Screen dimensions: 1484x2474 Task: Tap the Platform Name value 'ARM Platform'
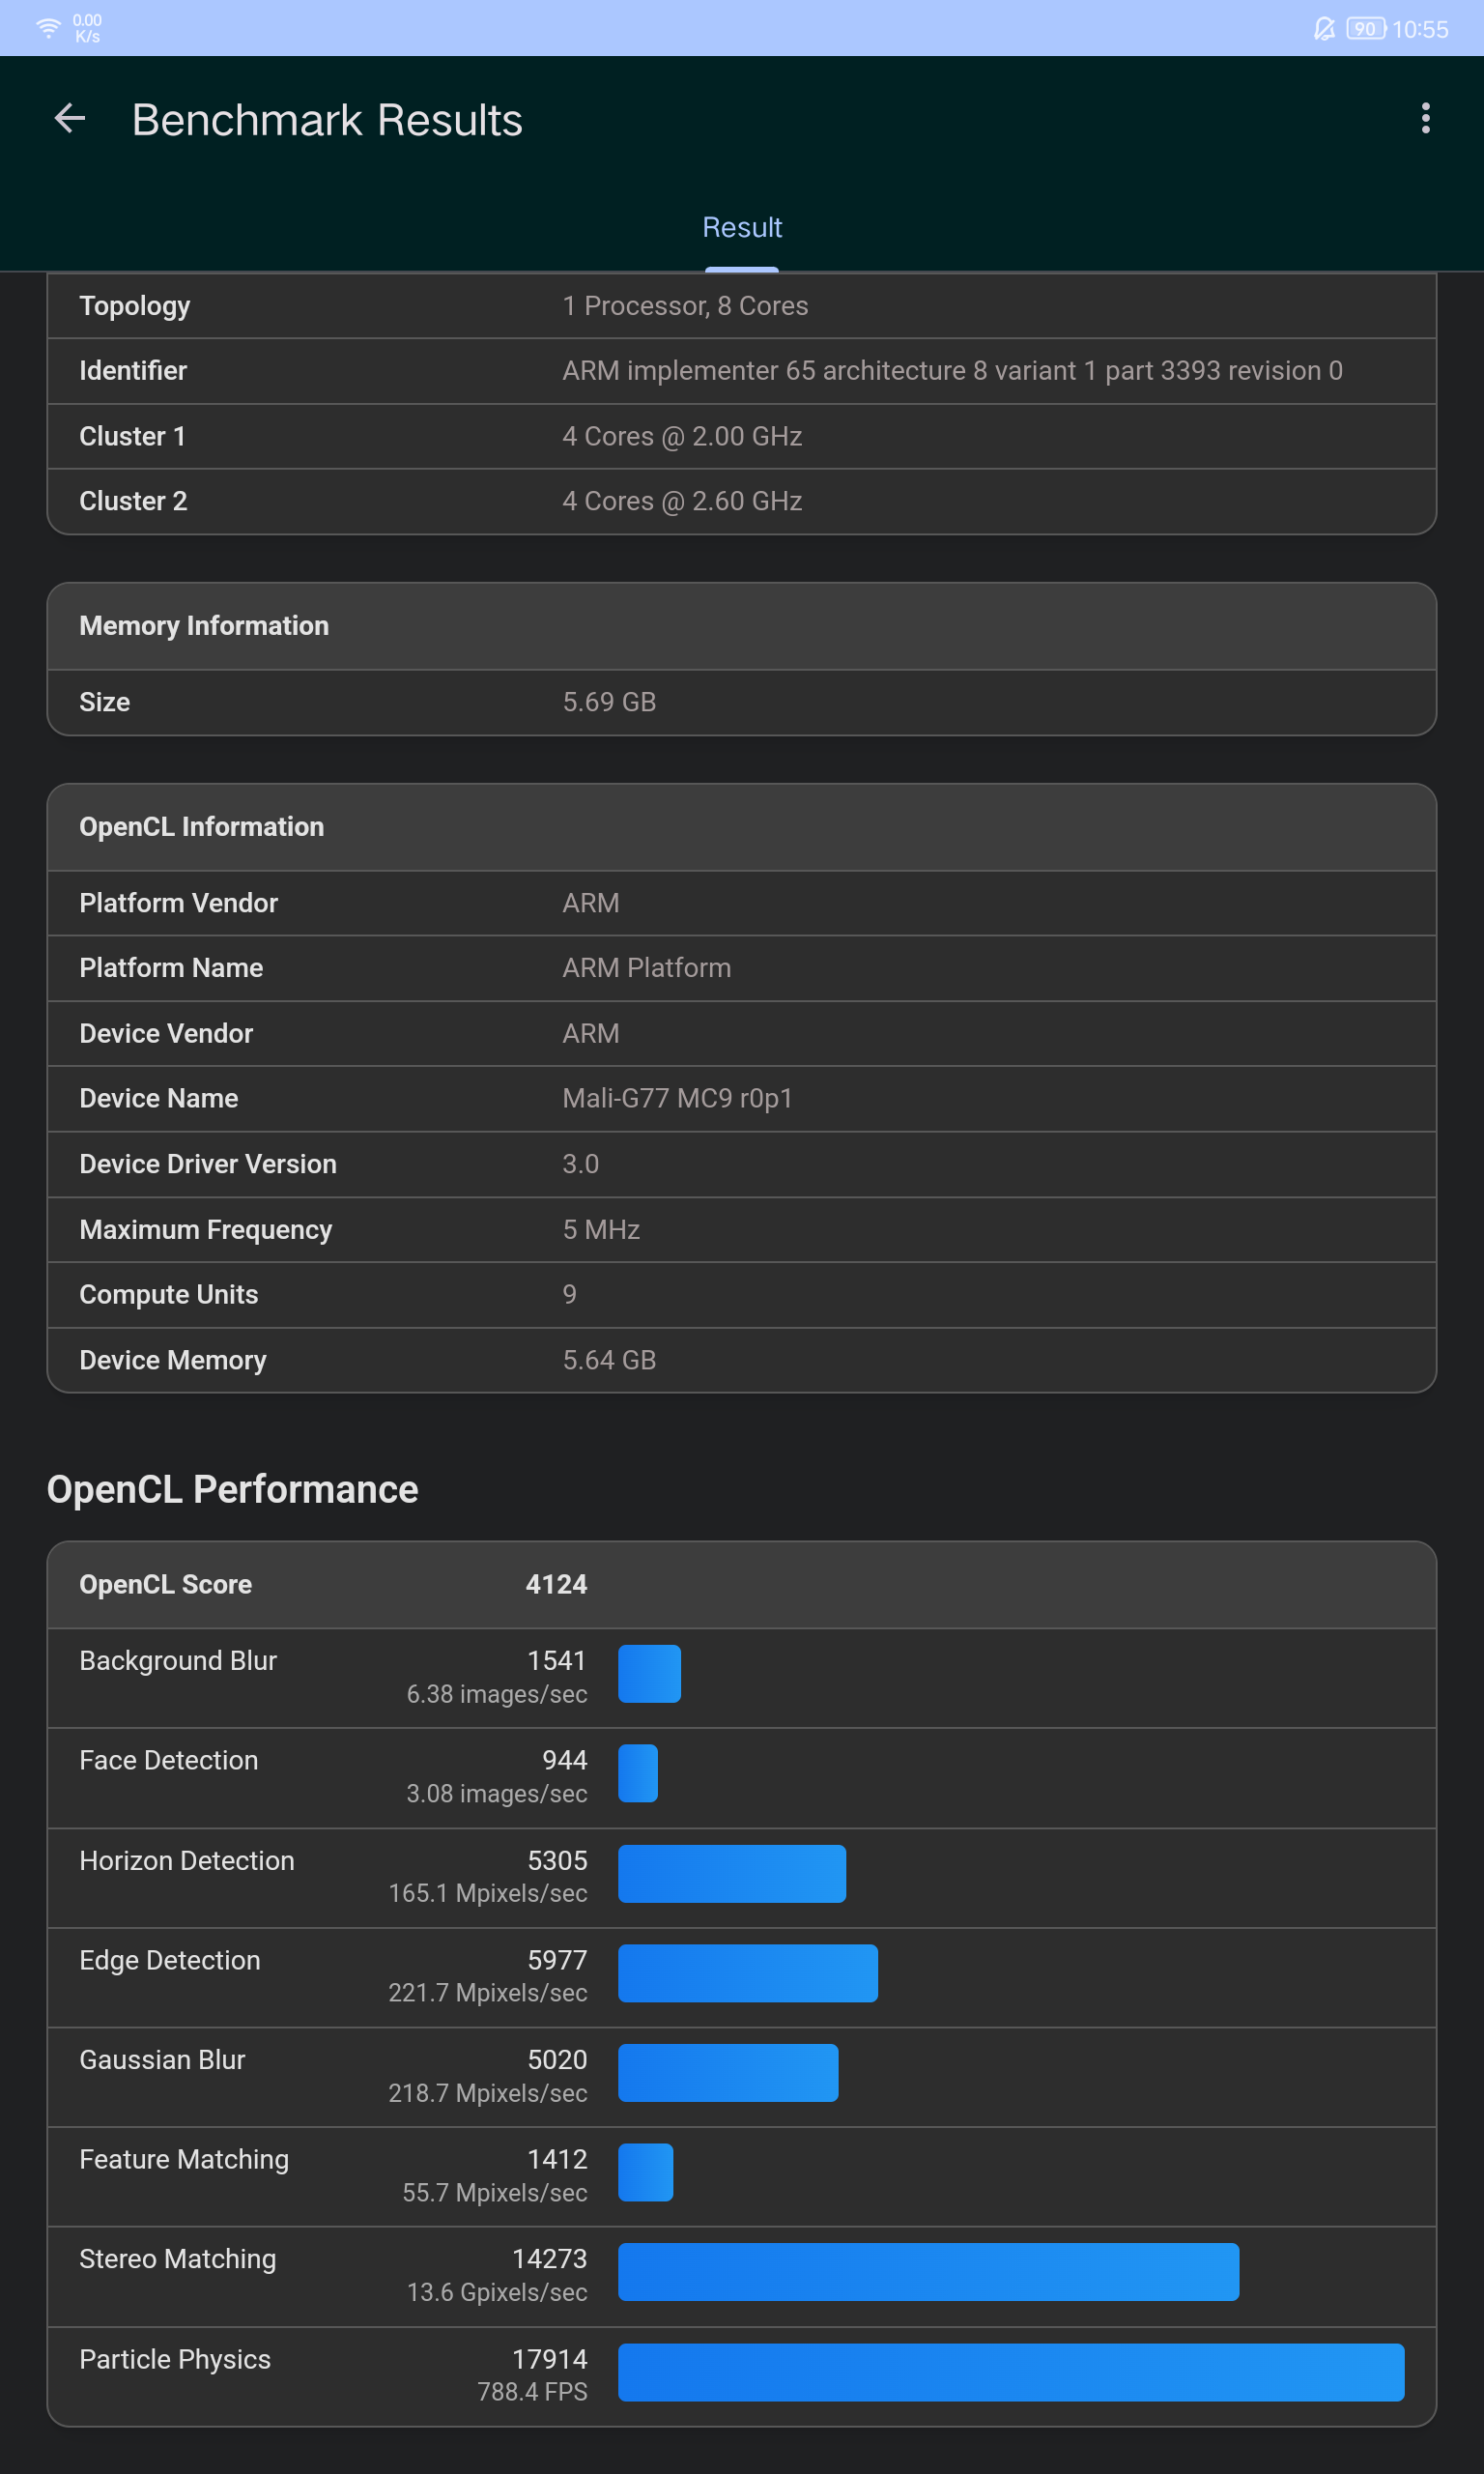(646, 968)
